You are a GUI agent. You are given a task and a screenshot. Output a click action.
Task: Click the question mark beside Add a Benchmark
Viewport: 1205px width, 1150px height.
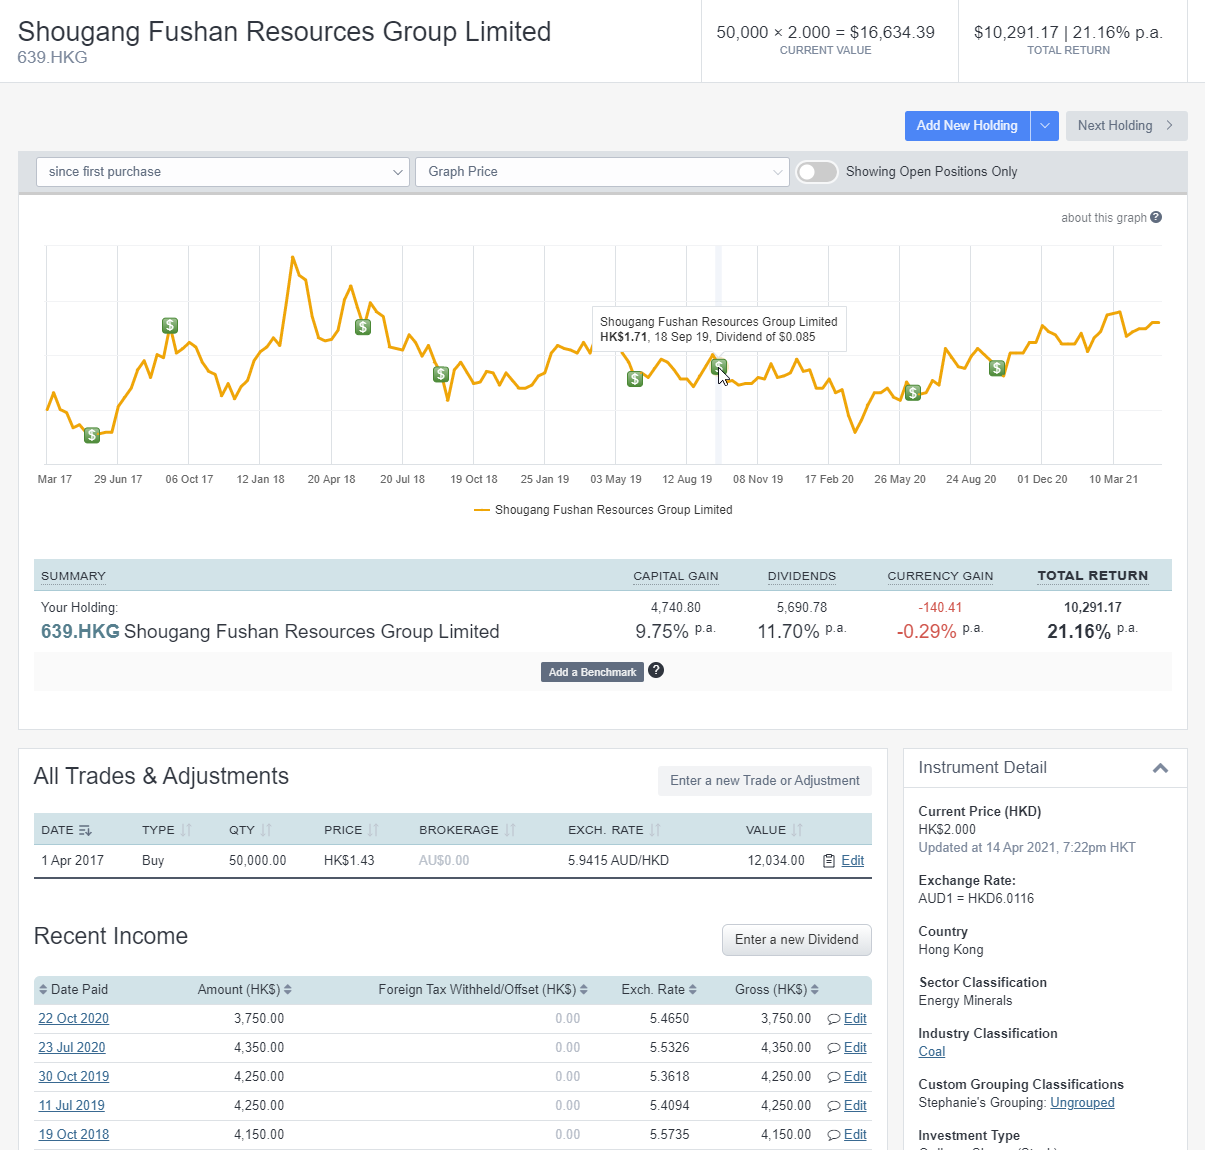656,670
